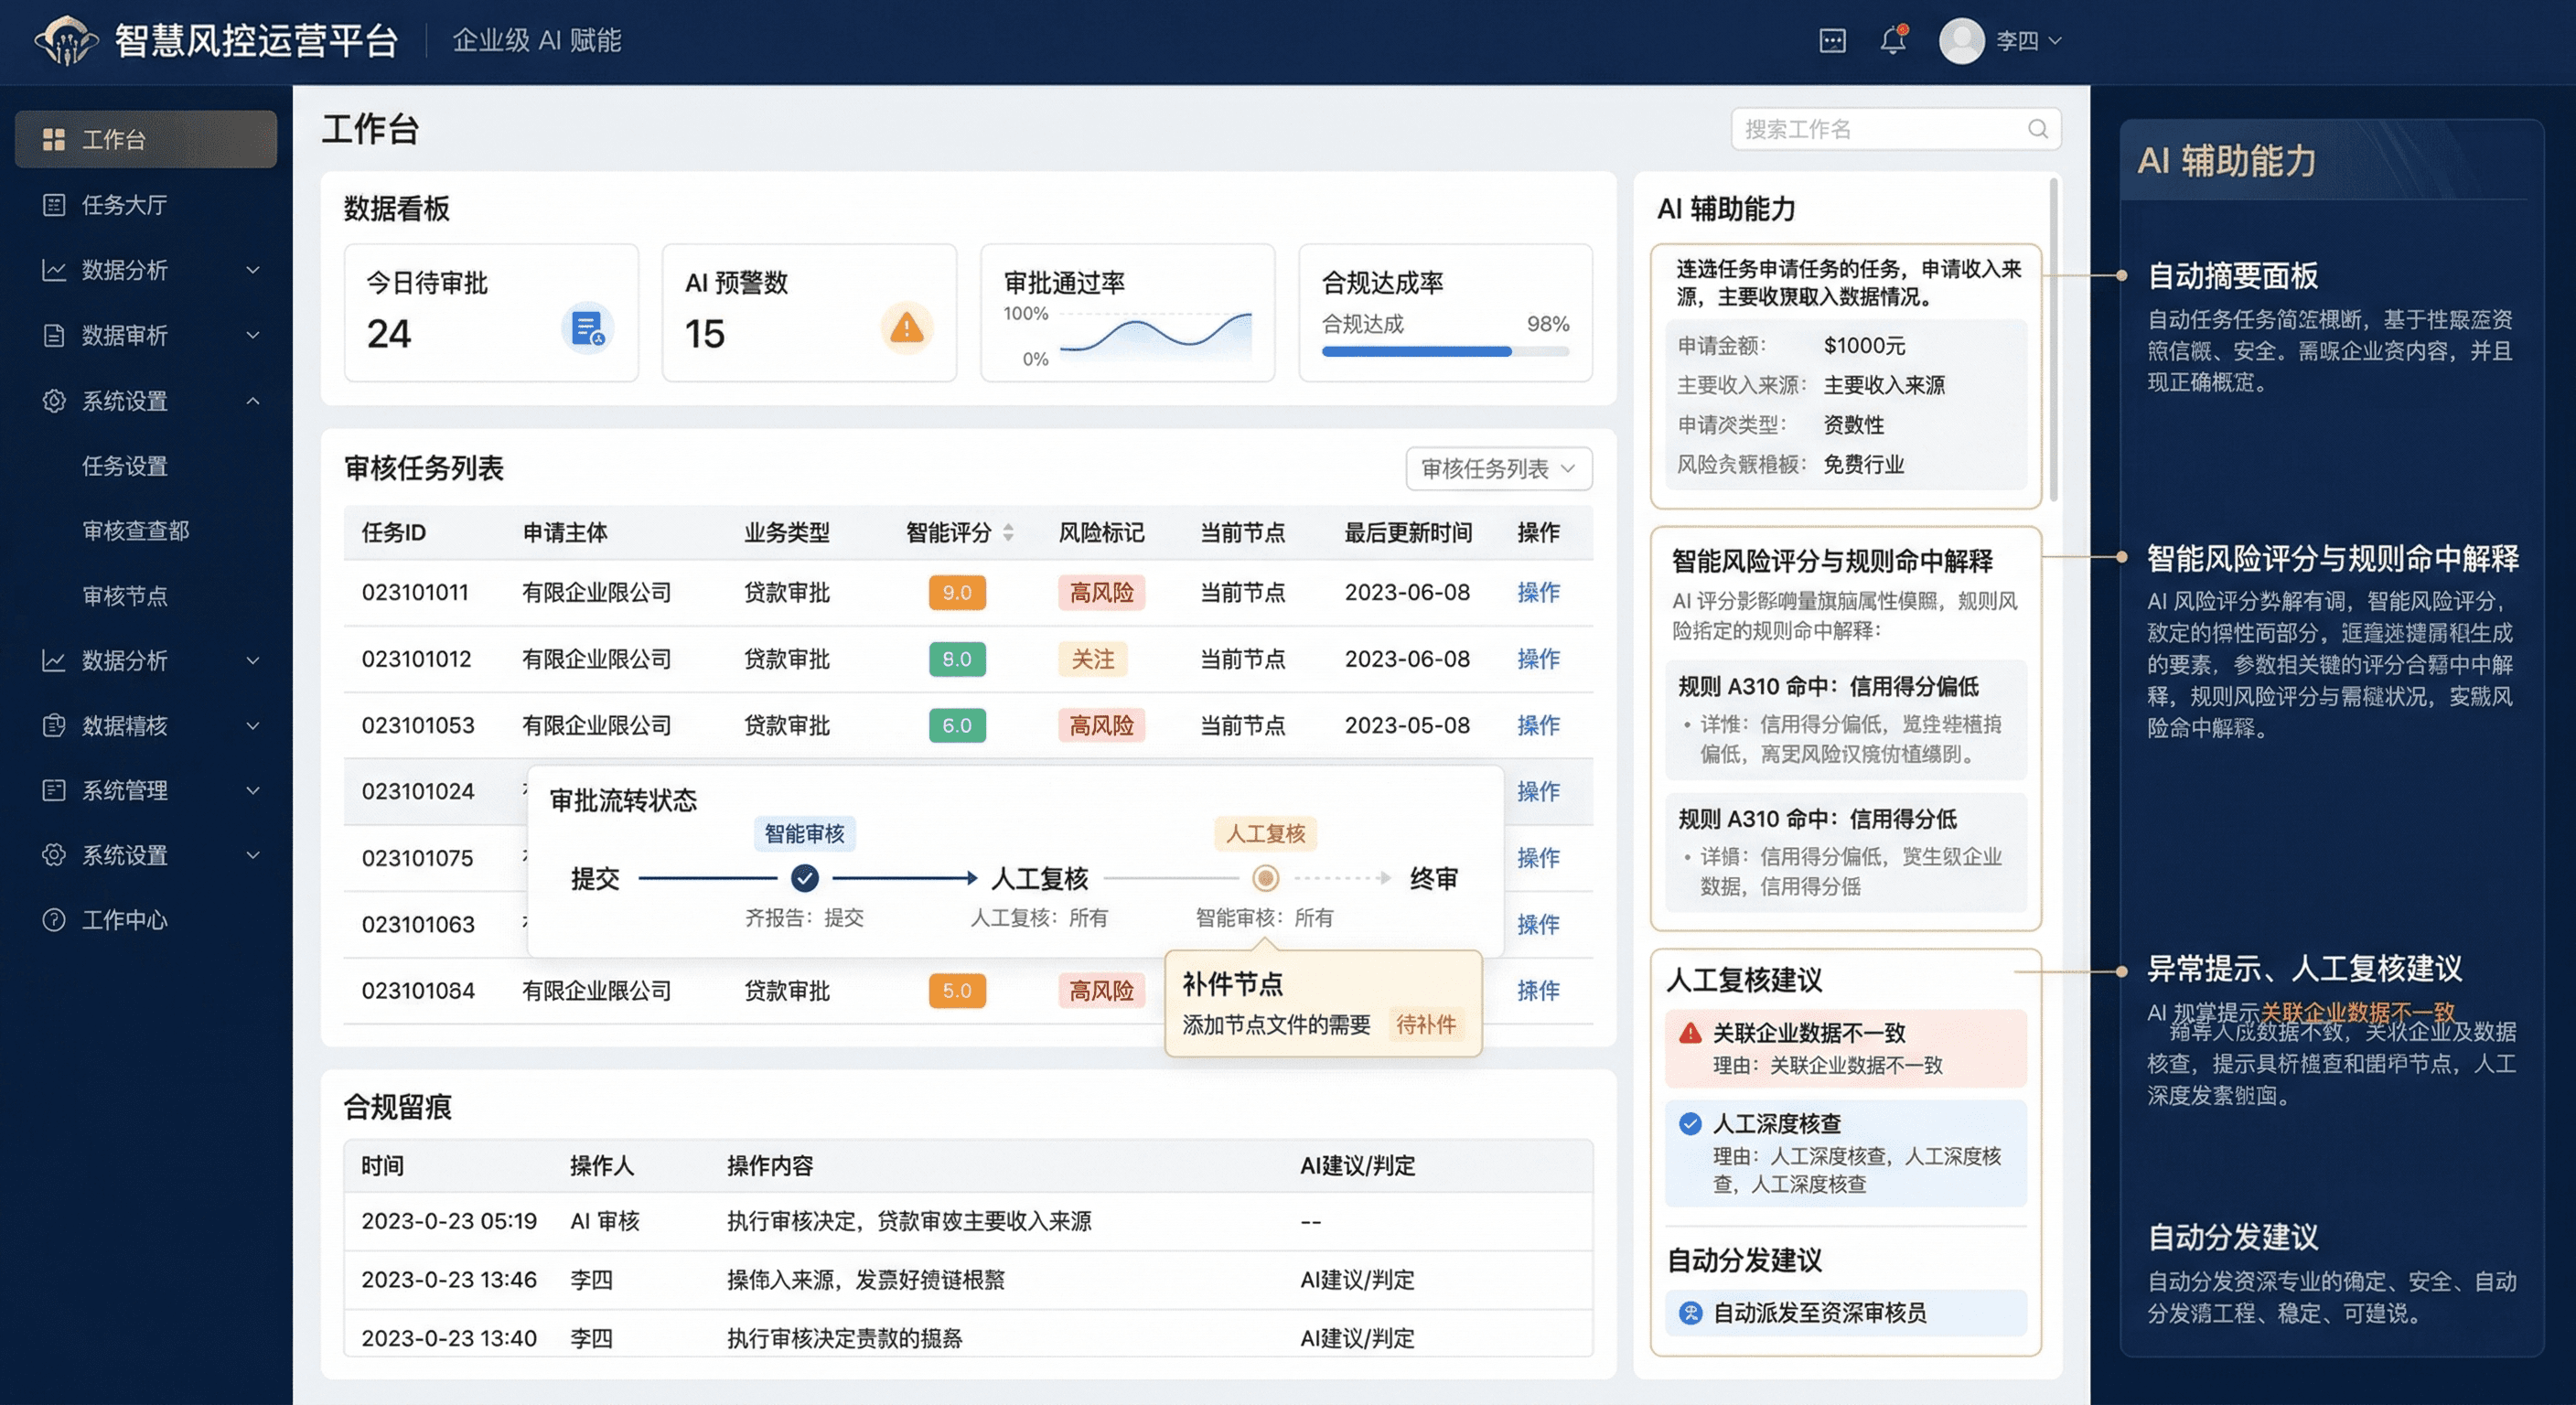This screenshot has height=1405, width=2576.
Task: Click the 任务大厅 sidebar icon
Action: pyautogui.click(x=54, y=205)
